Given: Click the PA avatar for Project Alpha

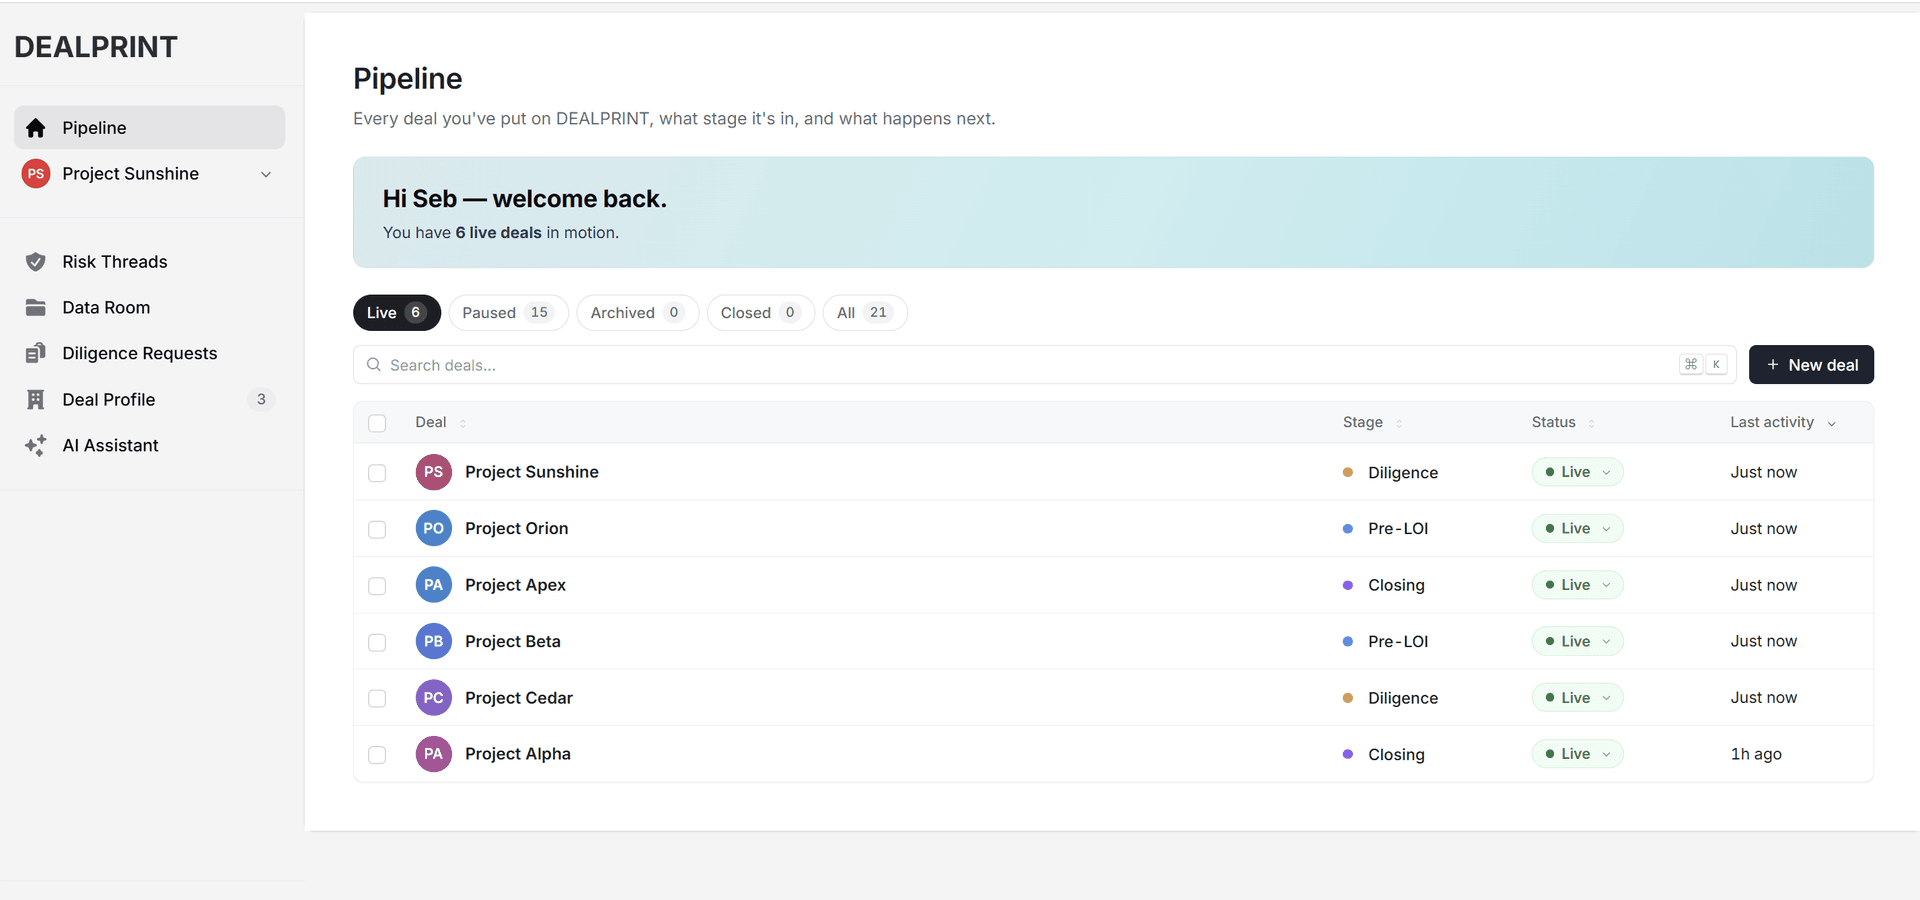Looking at the screenshot, I should tap(433, 754).
